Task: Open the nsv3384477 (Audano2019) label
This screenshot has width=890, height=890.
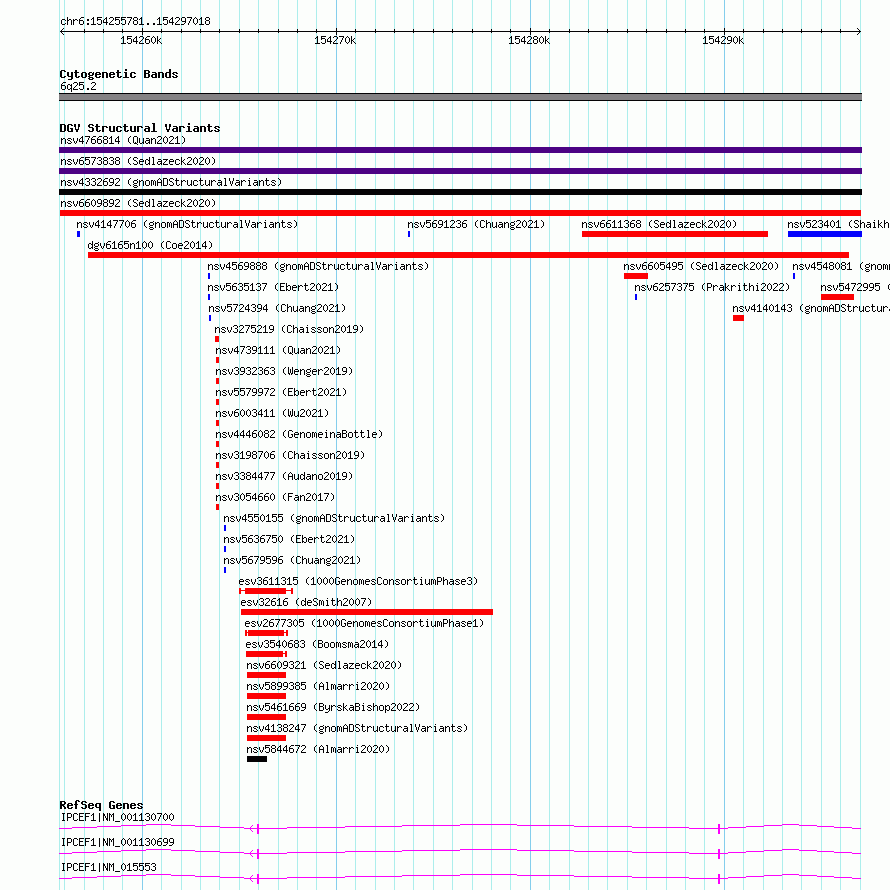Action: pyautogui.click(x=284, y=476)
